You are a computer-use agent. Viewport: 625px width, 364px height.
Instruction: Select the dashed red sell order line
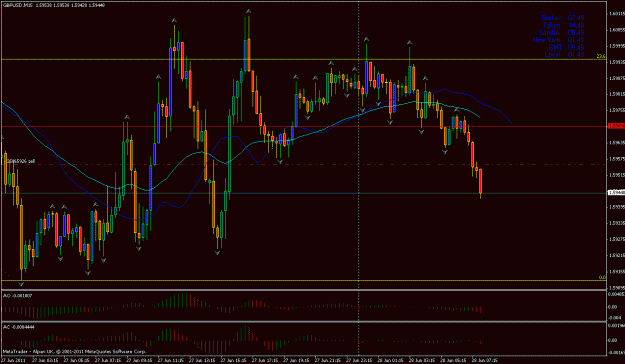(x=303, y=164)
